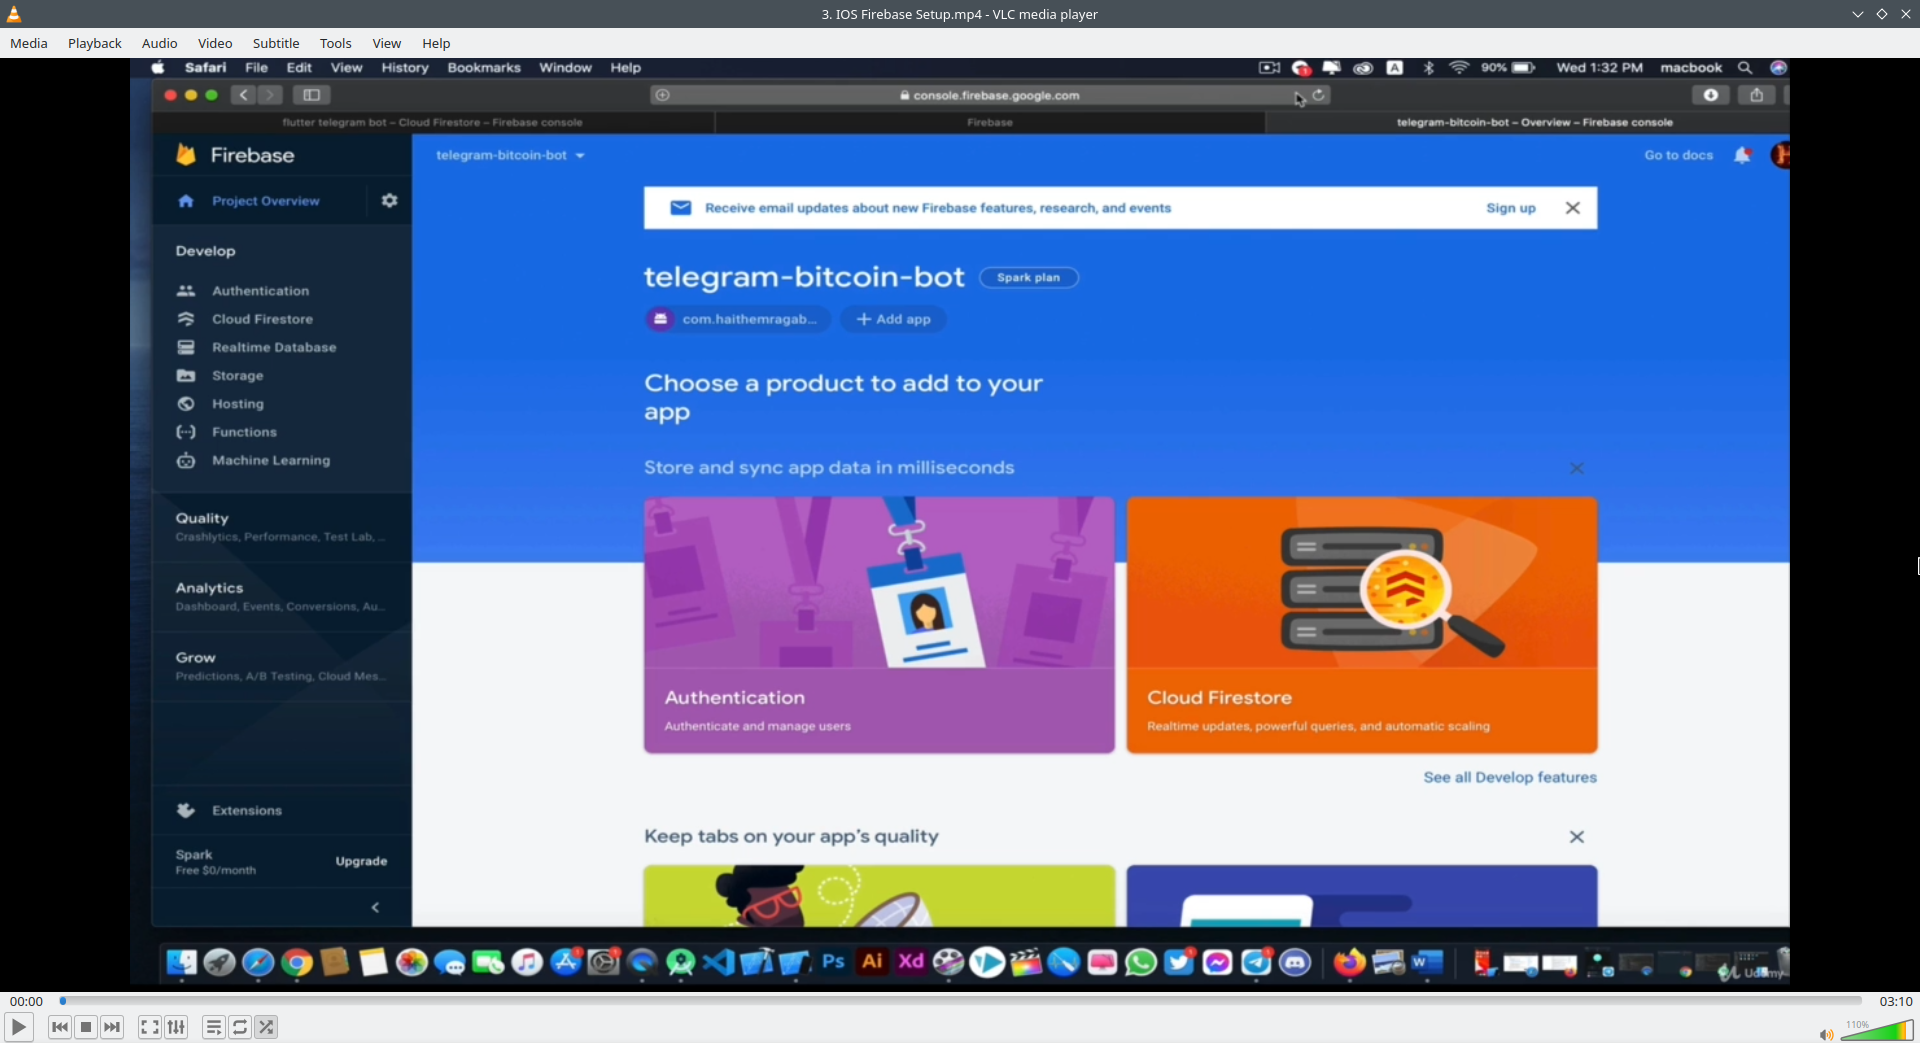Skip to previous media in VLC

(60, 1027)
